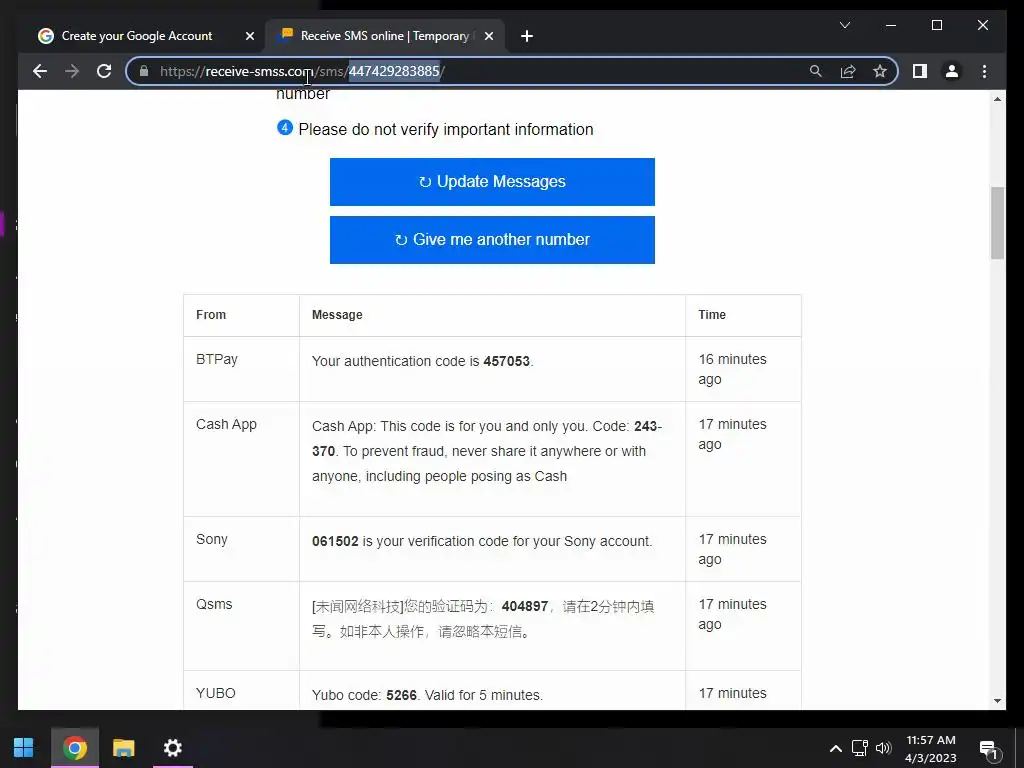
Task: Click the forward navigation arrow
Action: 72,71
